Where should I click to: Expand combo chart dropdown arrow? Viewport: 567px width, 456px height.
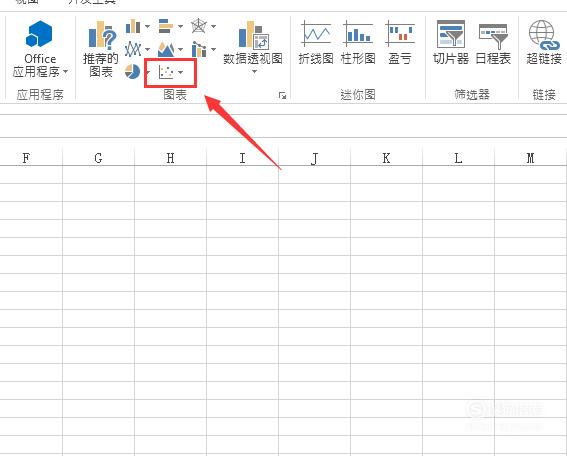213,49
